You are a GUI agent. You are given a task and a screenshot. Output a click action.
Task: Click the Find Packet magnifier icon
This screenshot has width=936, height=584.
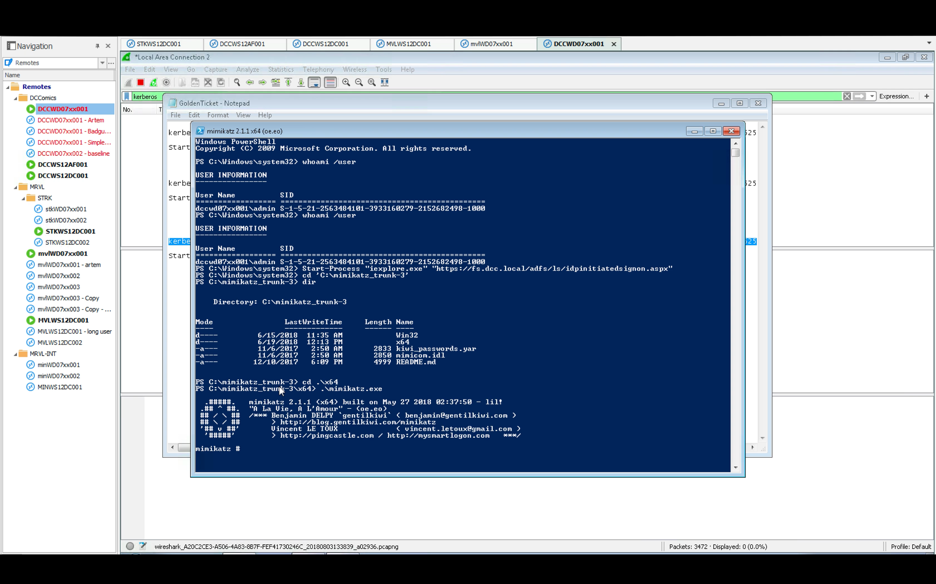pos(237,82)
